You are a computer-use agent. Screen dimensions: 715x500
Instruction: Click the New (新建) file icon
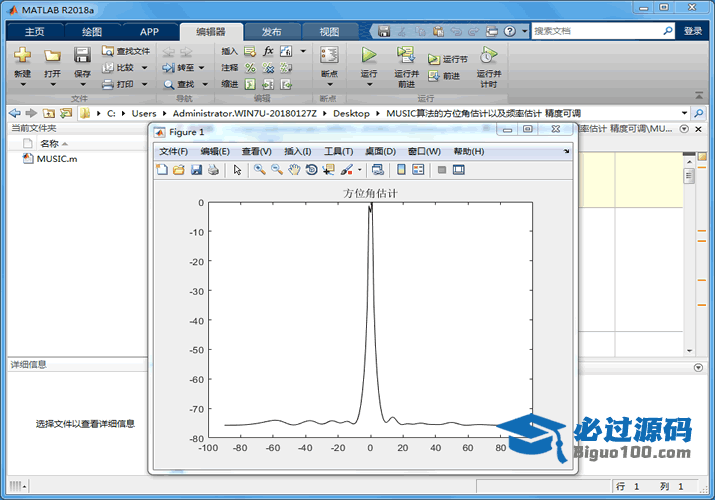[22, 55]
